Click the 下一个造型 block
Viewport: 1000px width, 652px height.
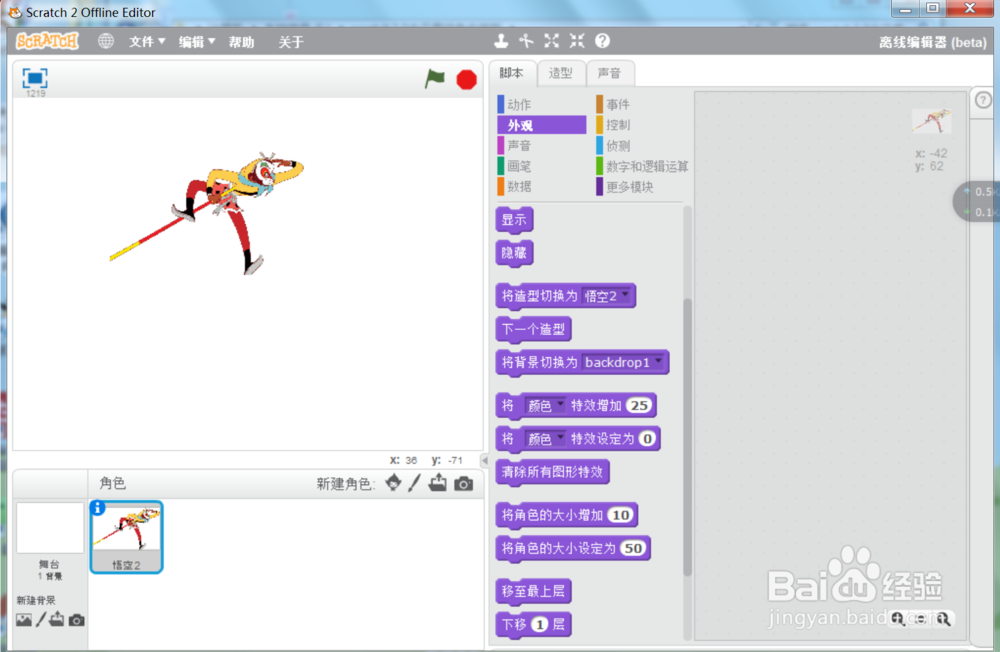coord(533,330)
